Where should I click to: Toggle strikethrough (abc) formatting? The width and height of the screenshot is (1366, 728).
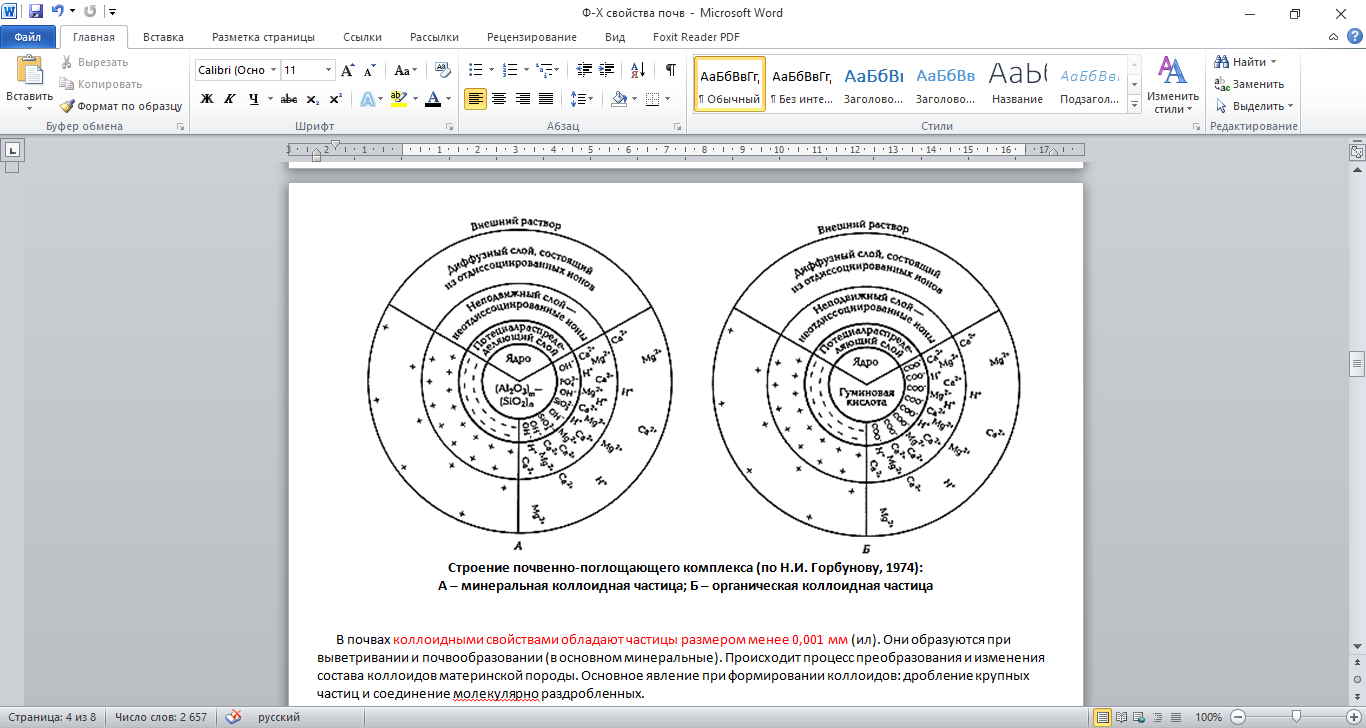pos(289,99)
